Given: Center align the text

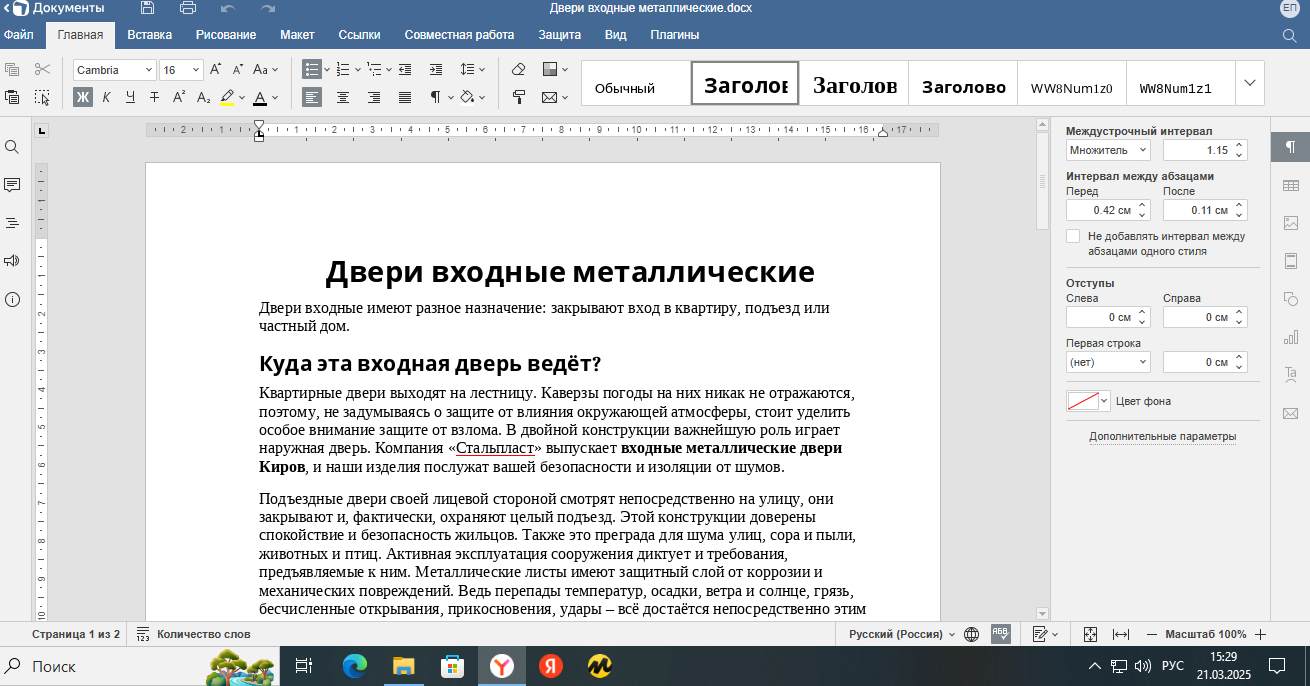Looking at the screenshot, I should [x=343, y=97].
